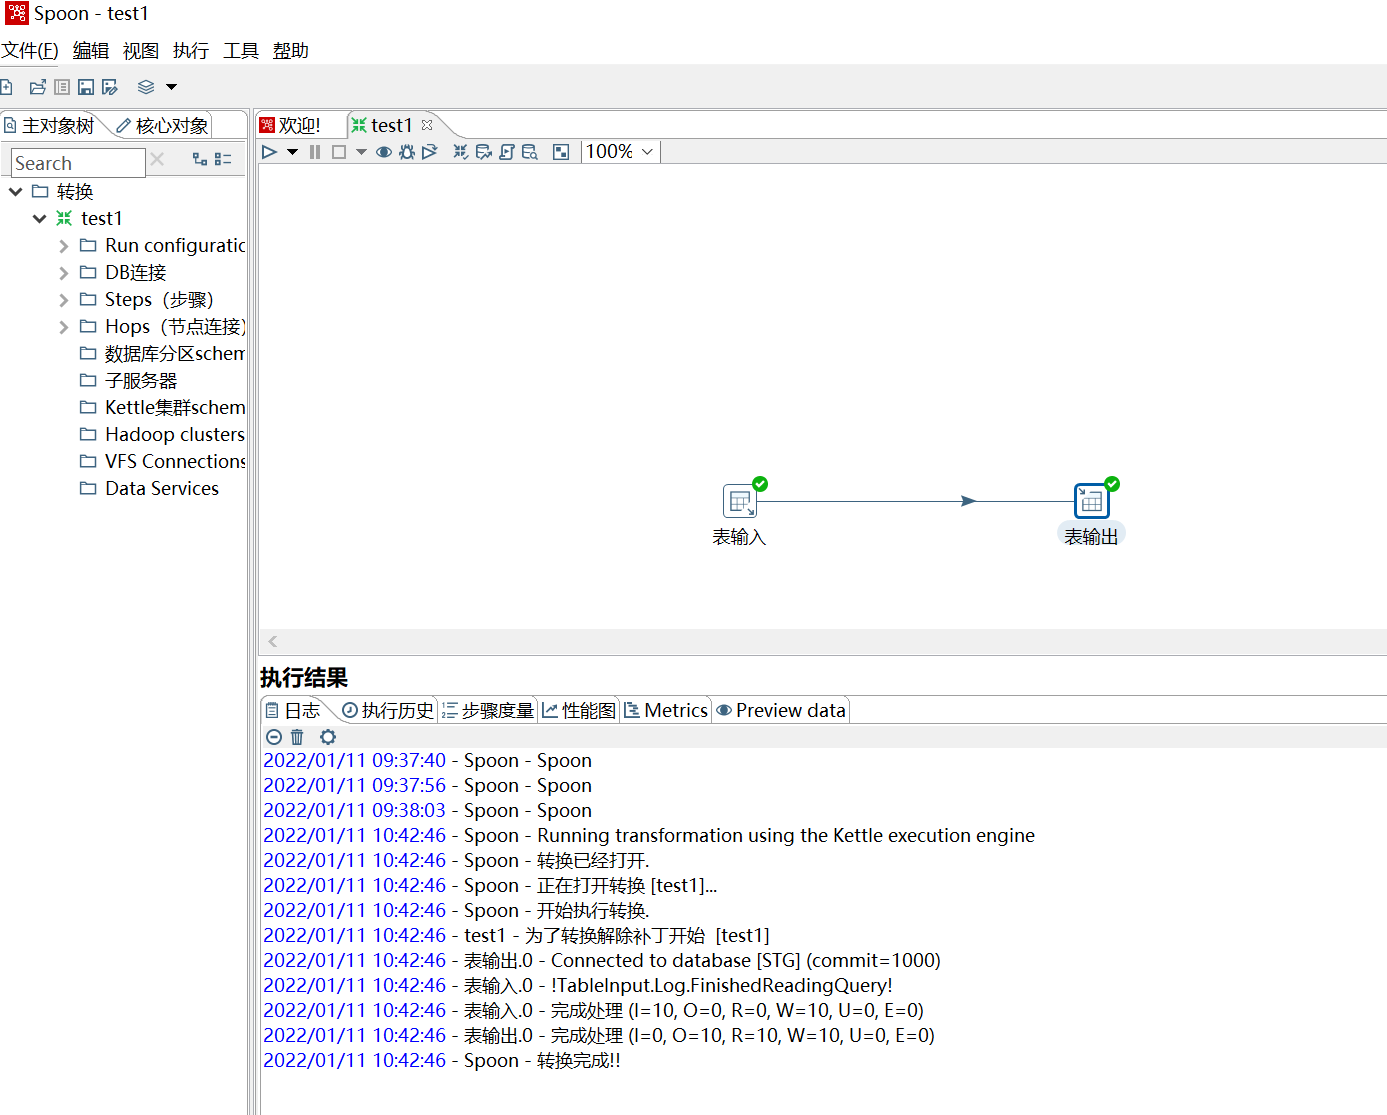The width and height of the screenshot is (1387, 1115).
Task: Click the 表输入 step on the canvas
Action: coord(739,500)
